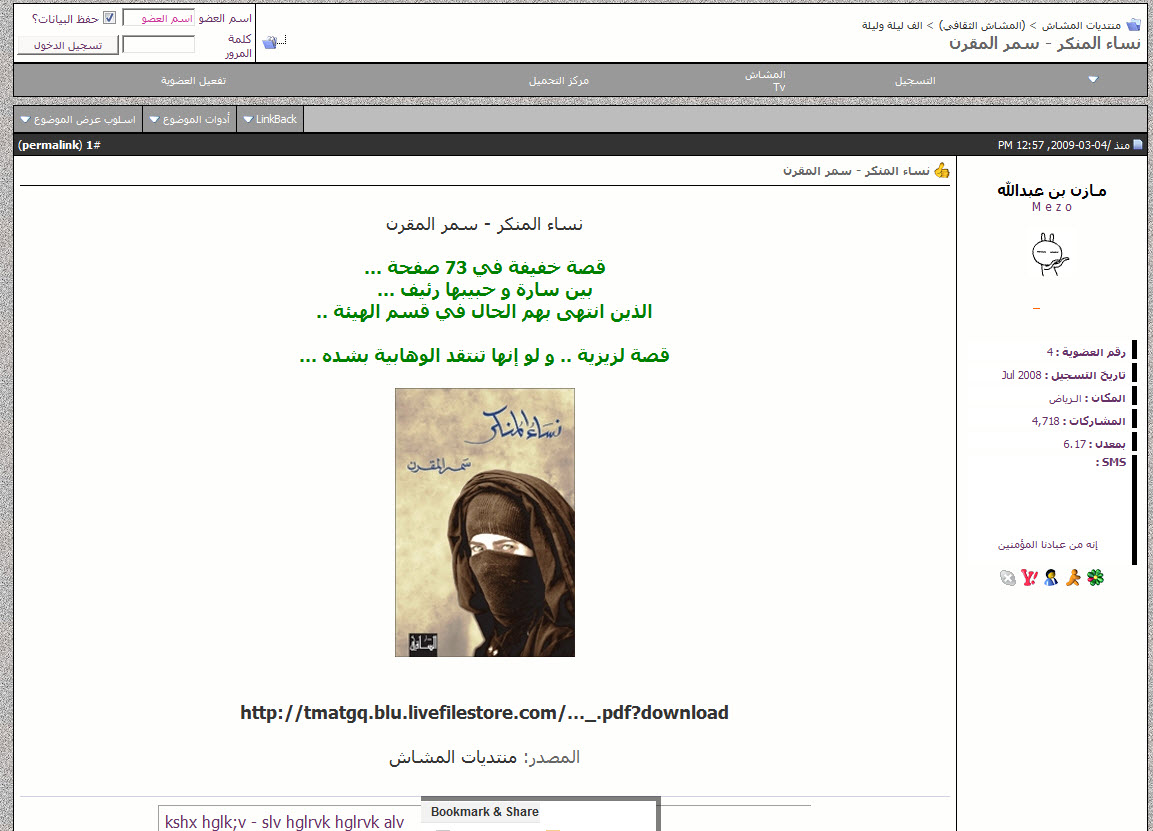Click the المكان : الرياض location row
Screen dimensions: 1153x831
click(x=1087, y=399)
